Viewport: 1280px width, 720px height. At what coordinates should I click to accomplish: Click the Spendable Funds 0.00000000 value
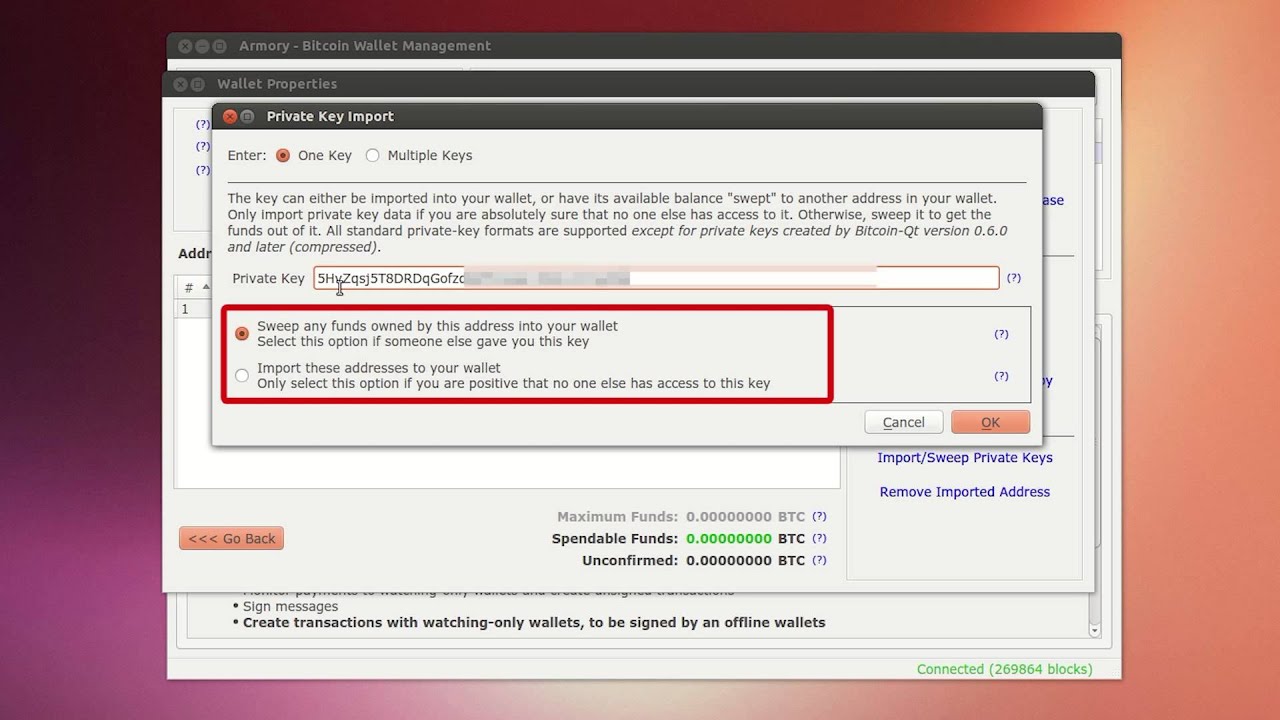tap(729, 539)
